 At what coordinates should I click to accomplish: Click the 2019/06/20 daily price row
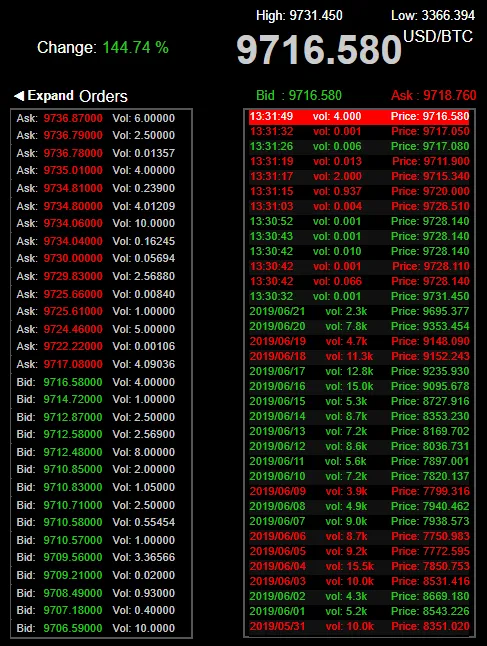coord(359,326)
